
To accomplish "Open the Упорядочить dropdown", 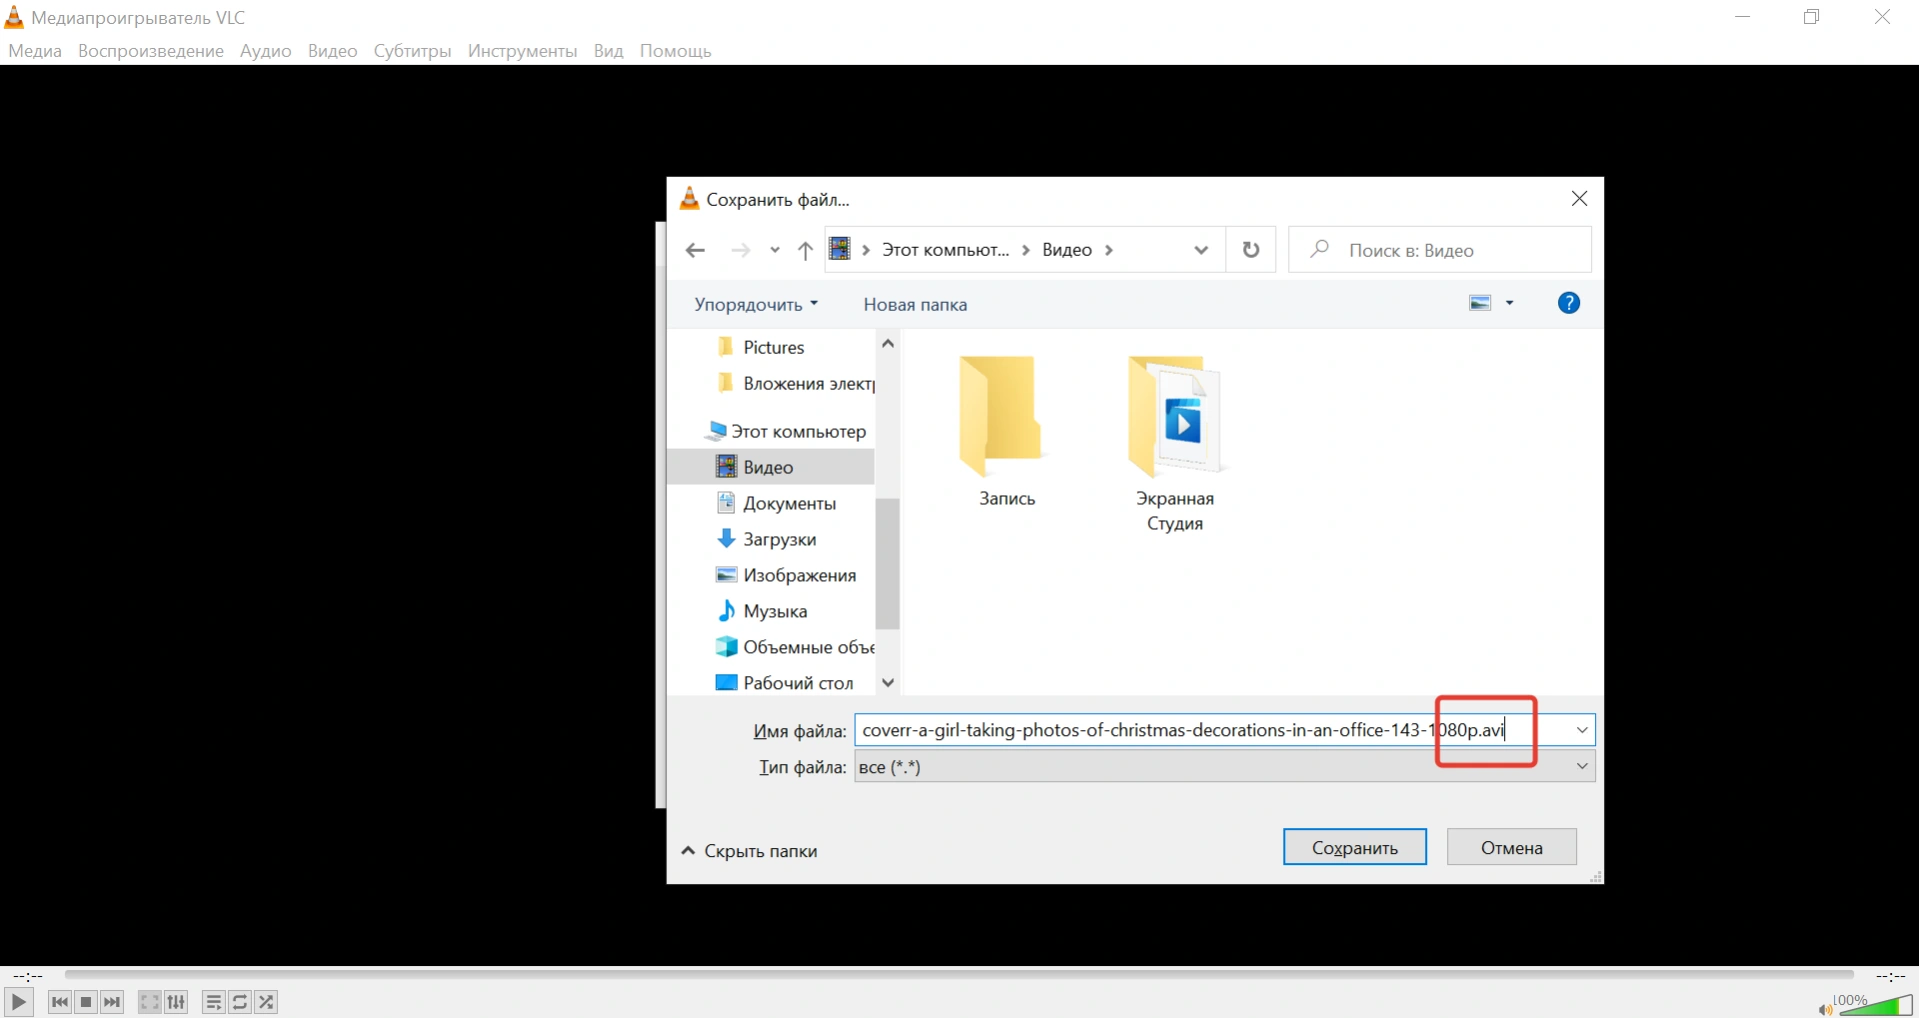I will [756, 305].
